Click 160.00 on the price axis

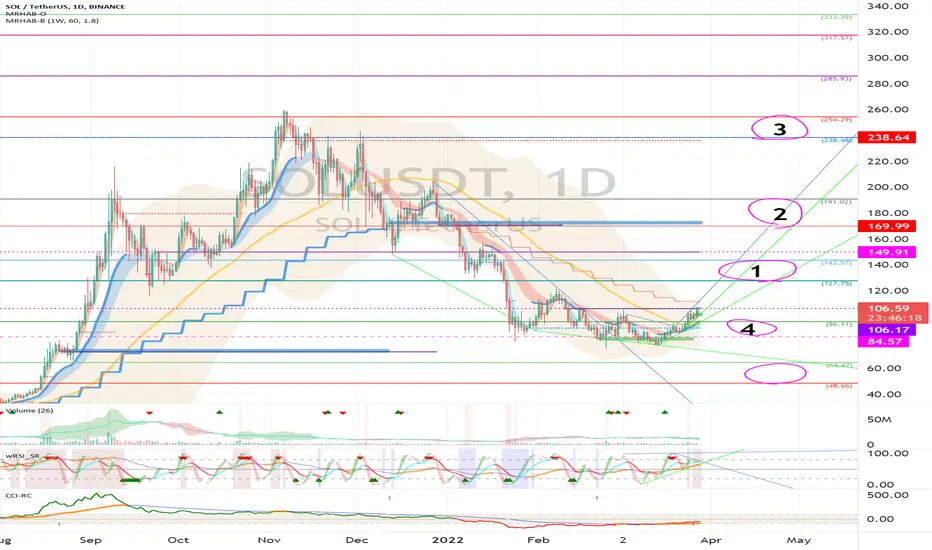(888, 239)
